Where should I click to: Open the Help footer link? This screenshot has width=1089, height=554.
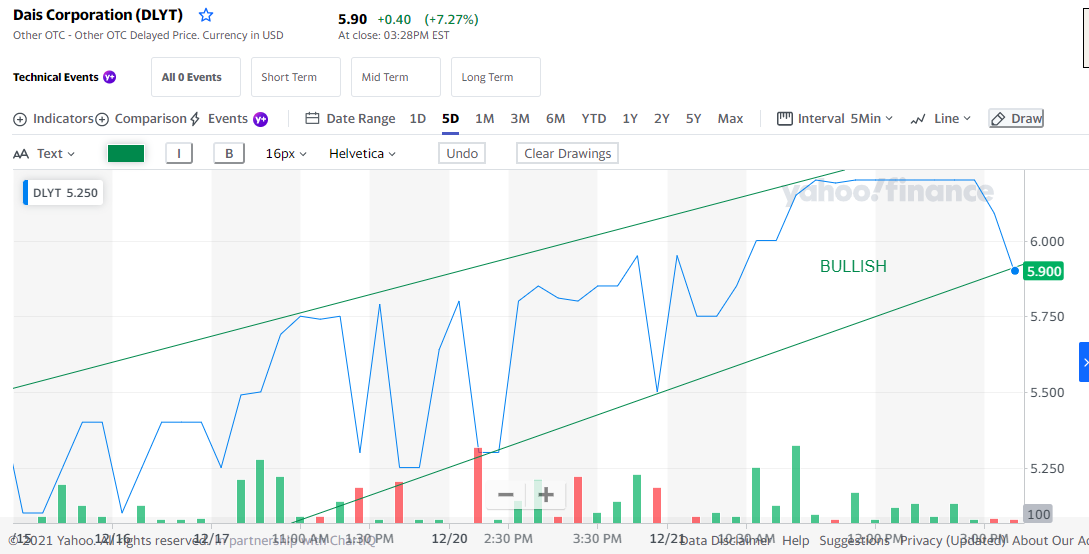(796, 540)
